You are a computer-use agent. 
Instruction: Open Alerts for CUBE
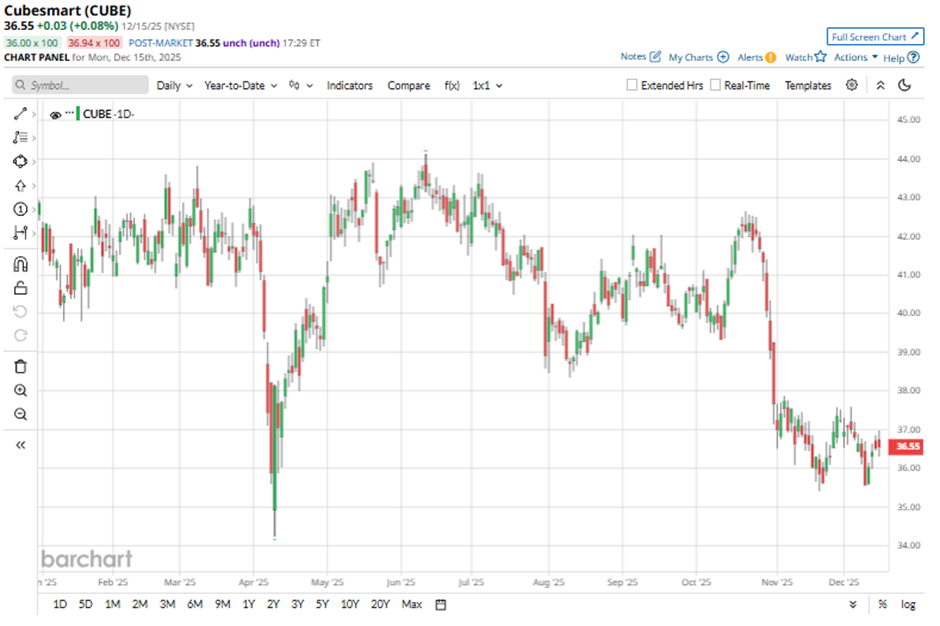[x=757, y=57]
